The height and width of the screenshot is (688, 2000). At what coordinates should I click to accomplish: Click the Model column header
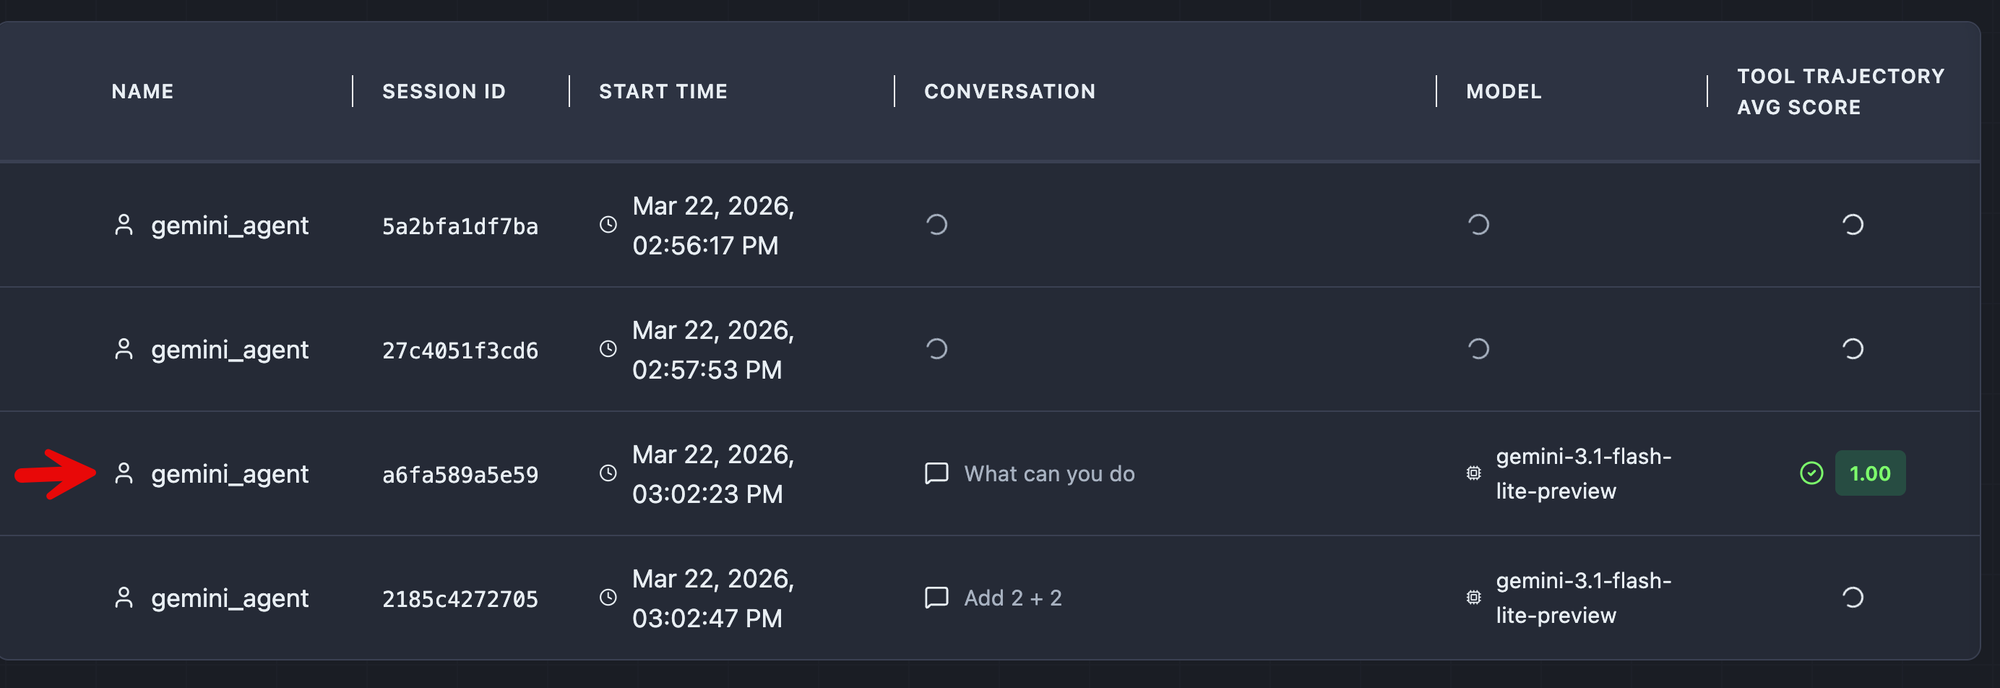pyautogui.click(x=1503, y=92)
